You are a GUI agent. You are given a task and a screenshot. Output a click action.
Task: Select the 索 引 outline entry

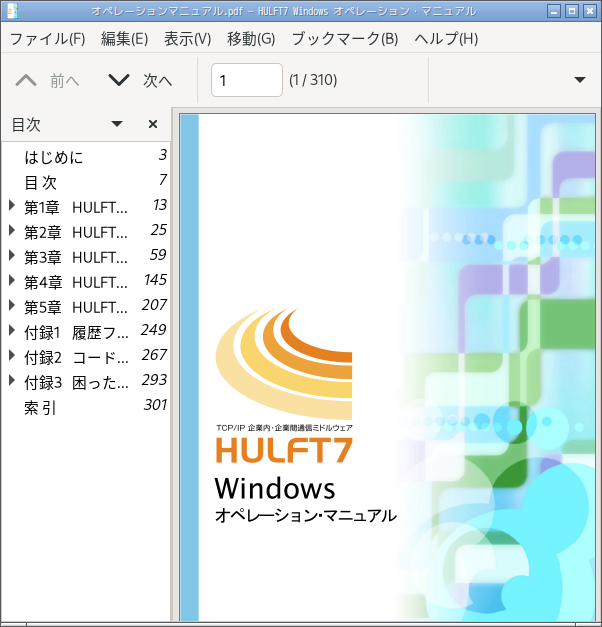coord(86,407)
